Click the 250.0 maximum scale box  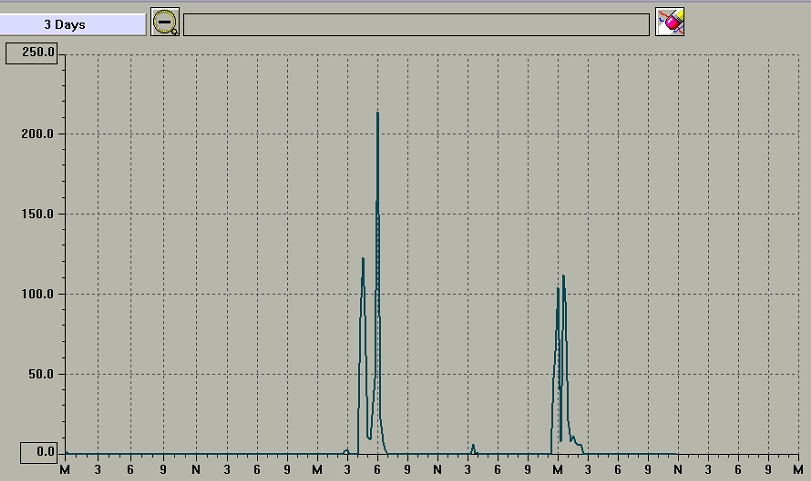tap(34, 52)
